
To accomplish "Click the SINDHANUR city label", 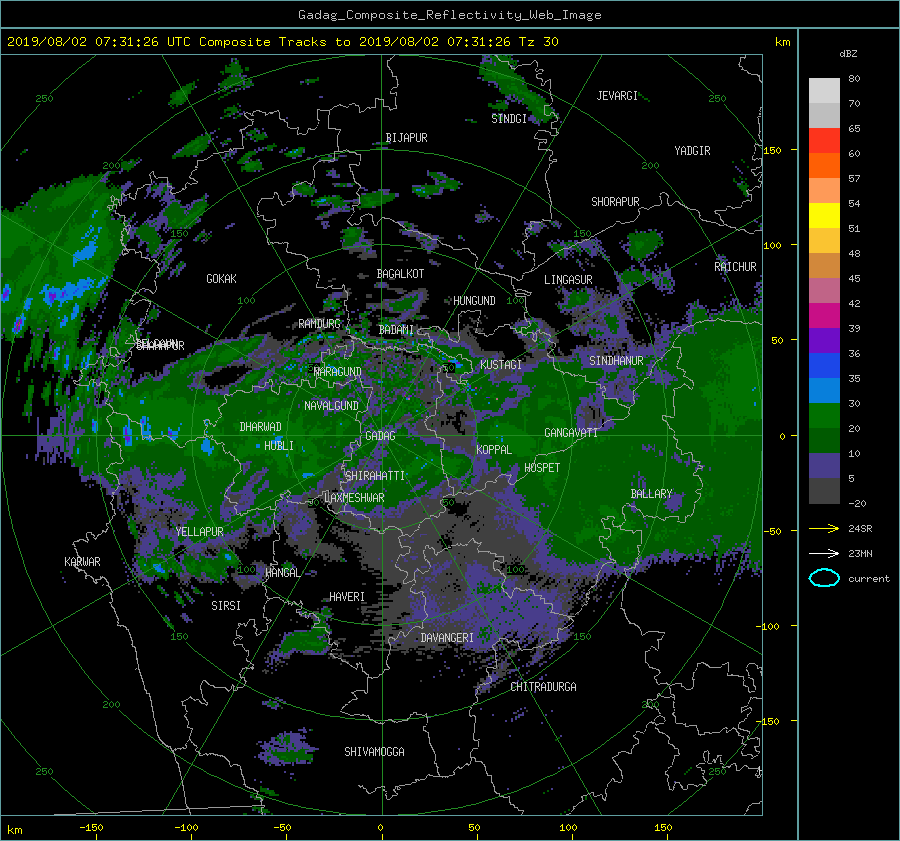I will [616, 361].
